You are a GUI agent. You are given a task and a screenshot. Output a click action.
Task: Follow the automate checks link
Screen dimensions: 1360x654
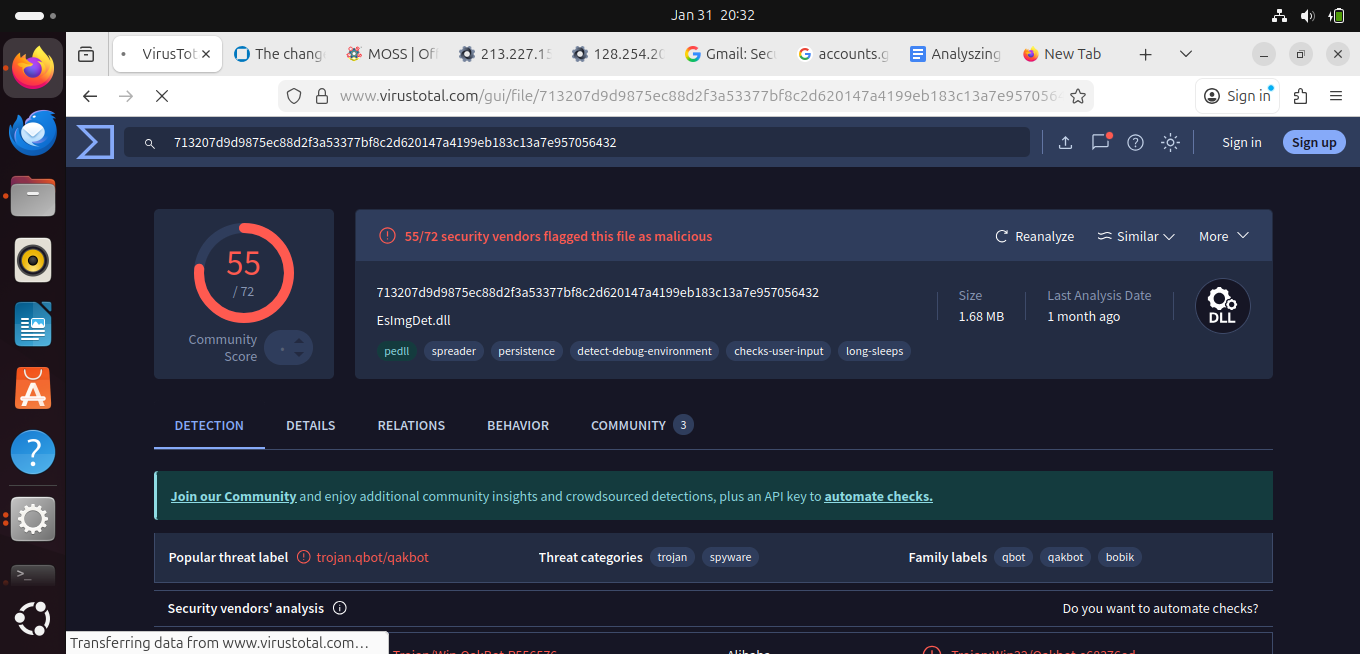878,496
